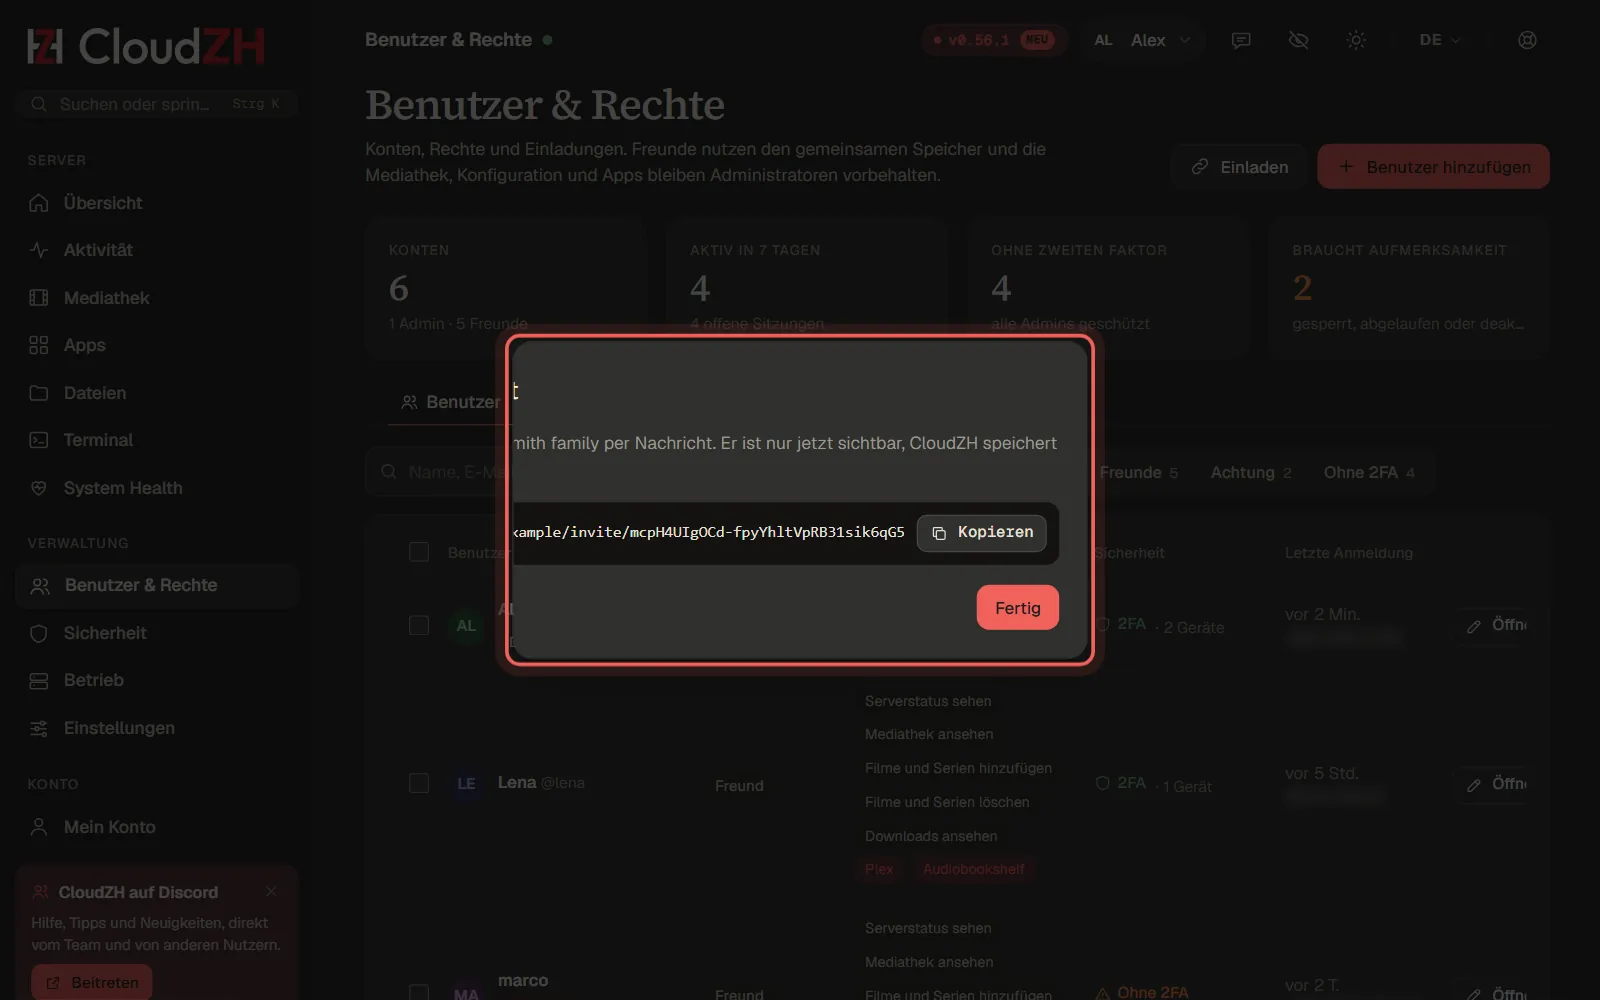This screenshot has width=1600, height=1000.
Task: Open the Apps page
Action: [x=157, y=345]
